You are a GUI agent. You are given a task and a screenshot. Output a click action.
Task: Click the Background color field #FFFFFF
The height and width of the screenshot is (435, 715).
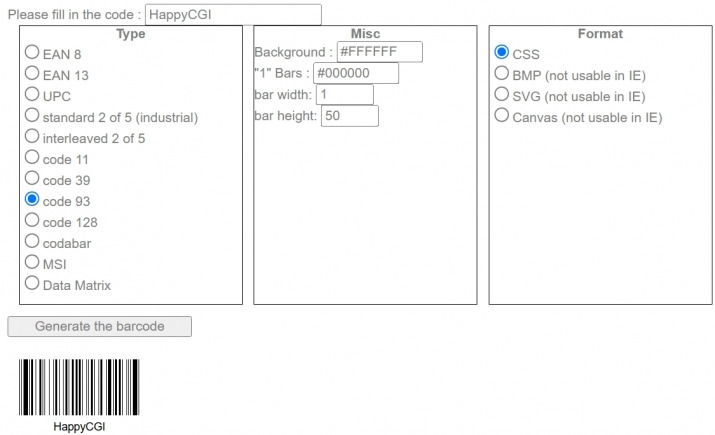379,52
